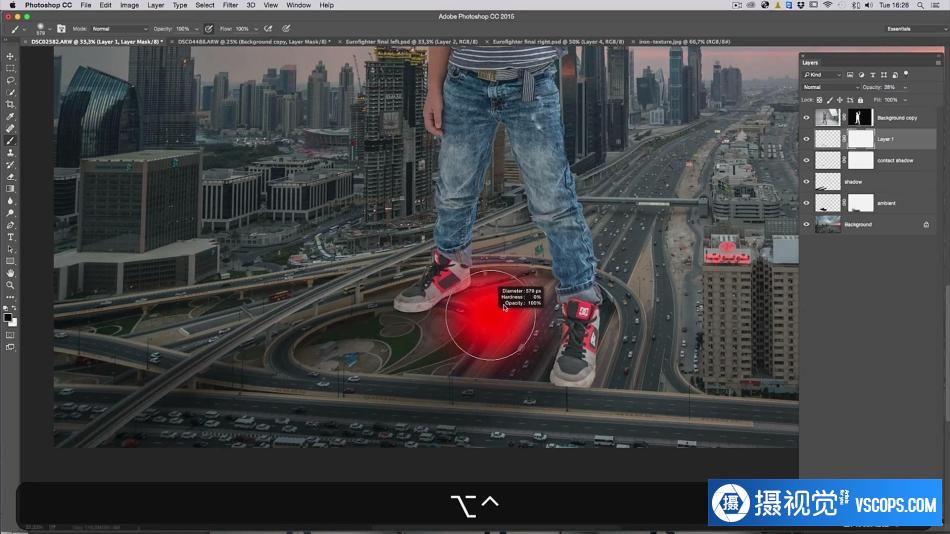This screenshot has width=950, height=534.
Task: Select the History Brush tool
Action: (10, 165)
